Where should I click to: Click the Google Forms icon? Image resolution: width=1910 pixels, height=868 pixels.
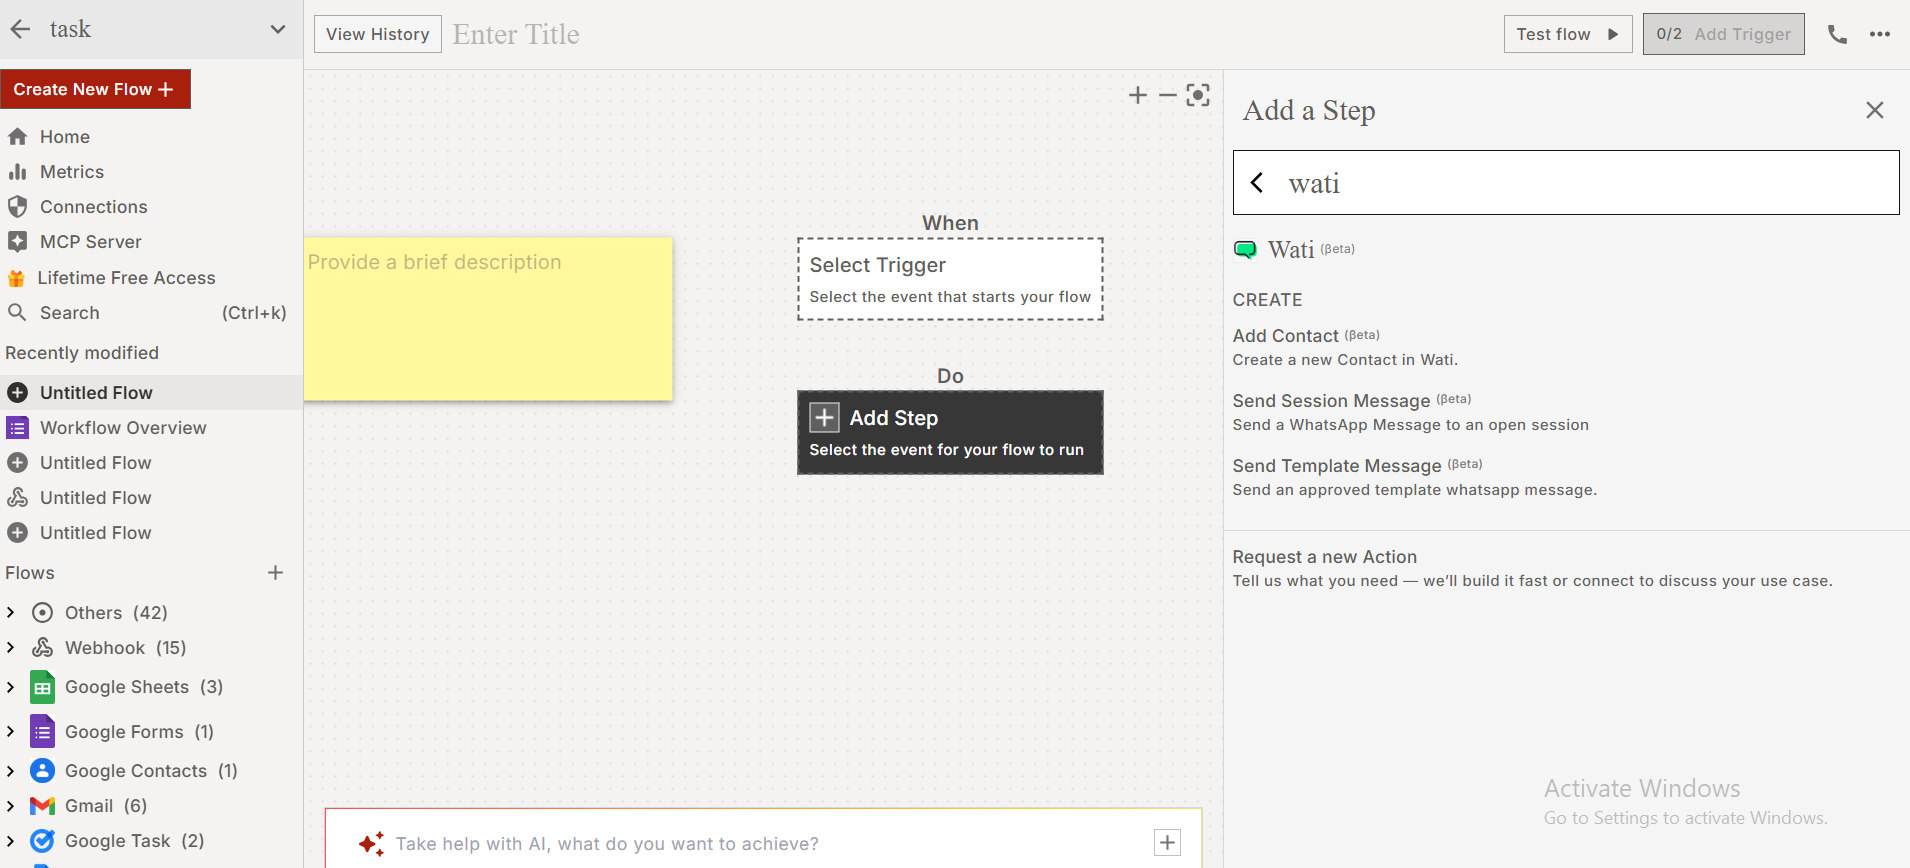click(x=42, y=732)
